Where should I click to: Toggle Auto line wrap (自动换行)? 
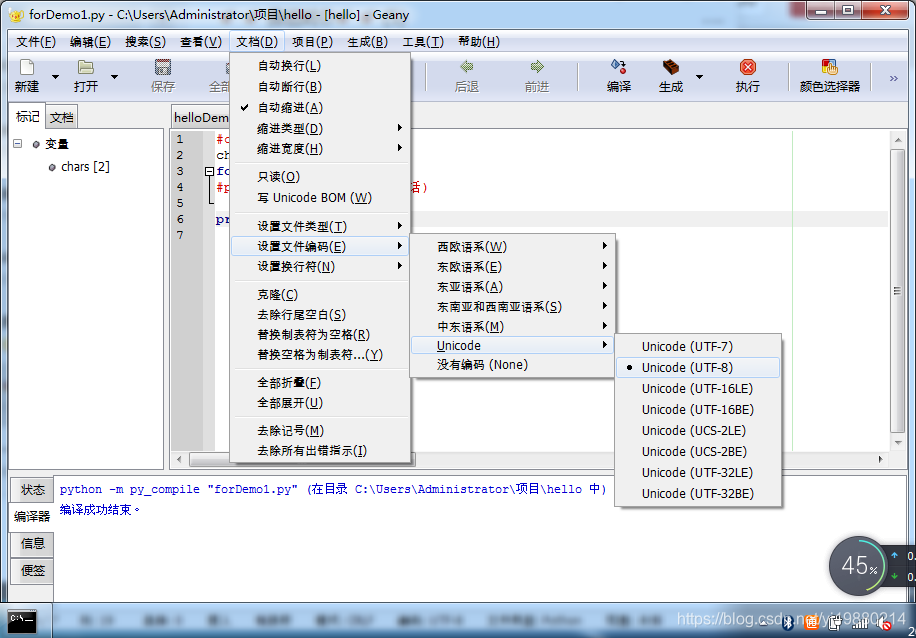pos(320,66)
